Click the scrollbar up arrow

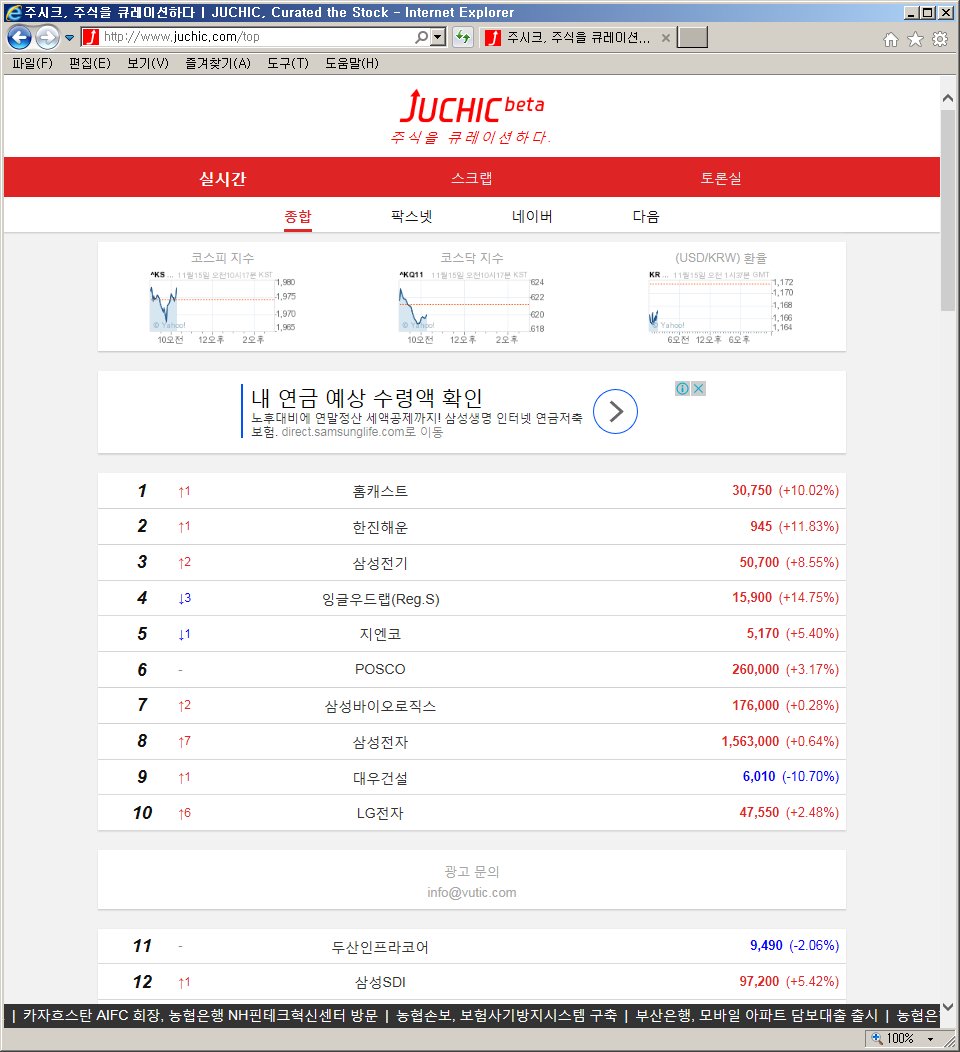[948, 99]
